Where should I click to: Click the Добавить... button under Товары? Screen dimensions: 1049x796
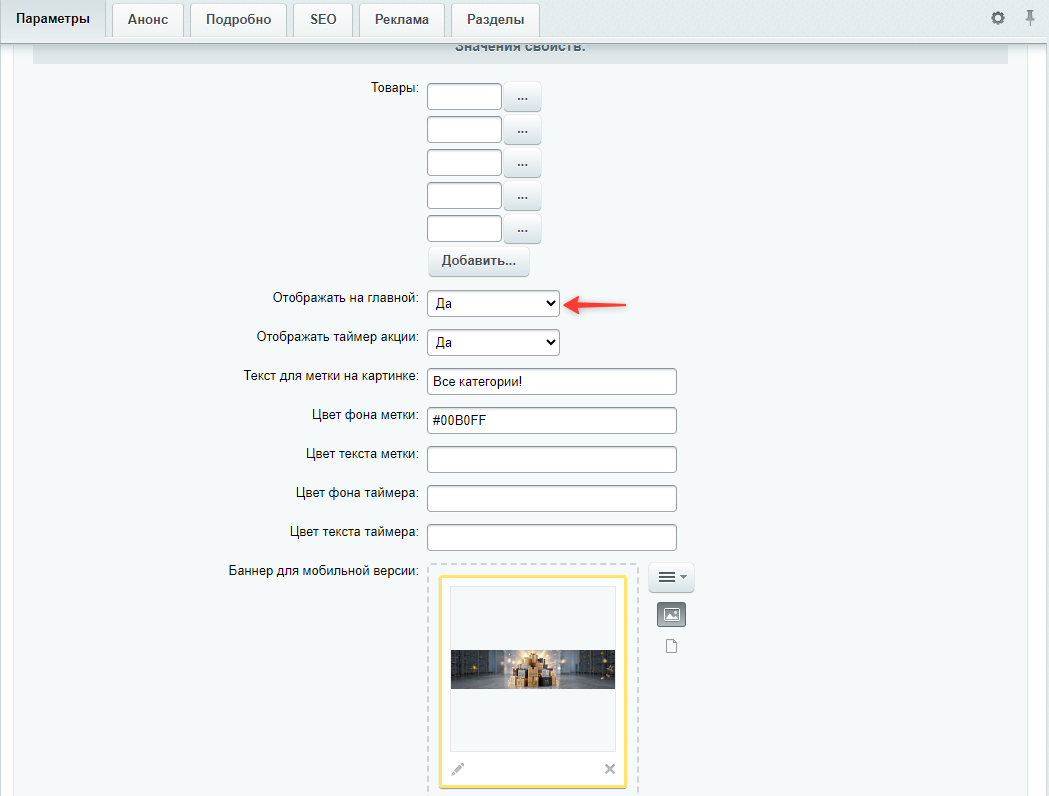(478, 261)
